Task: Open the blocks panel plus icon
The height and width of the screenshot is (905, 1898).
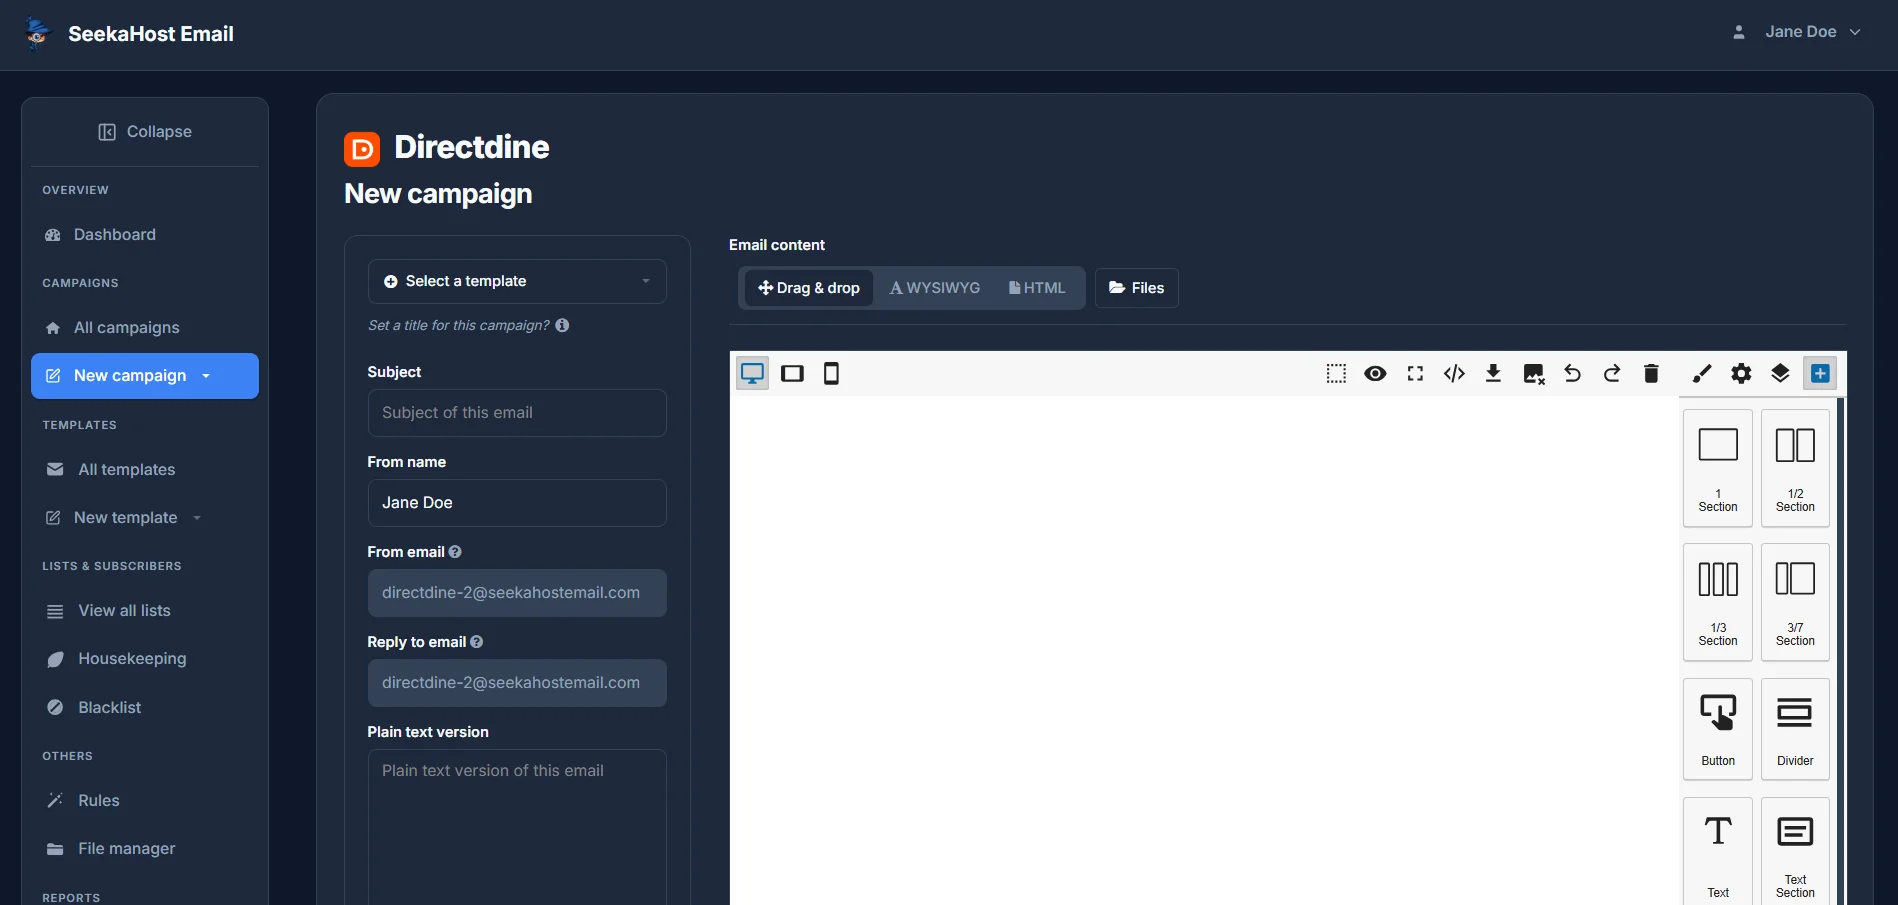Action: click(x=1821, y=374)
